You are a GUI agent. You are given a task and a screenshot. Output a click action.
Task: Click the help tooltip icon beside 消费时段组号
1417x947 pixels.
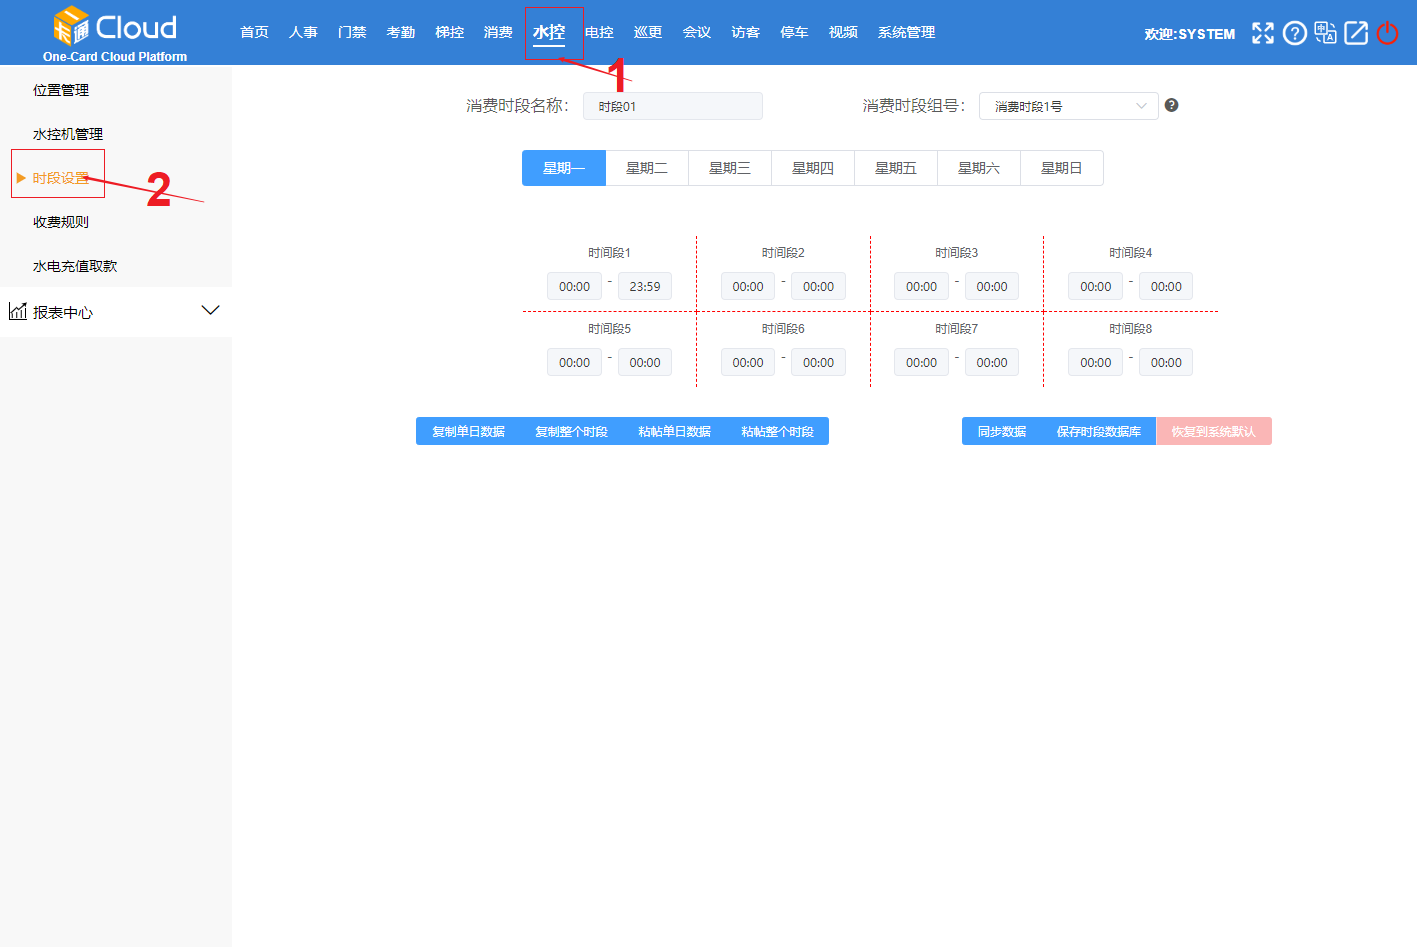1172,105
